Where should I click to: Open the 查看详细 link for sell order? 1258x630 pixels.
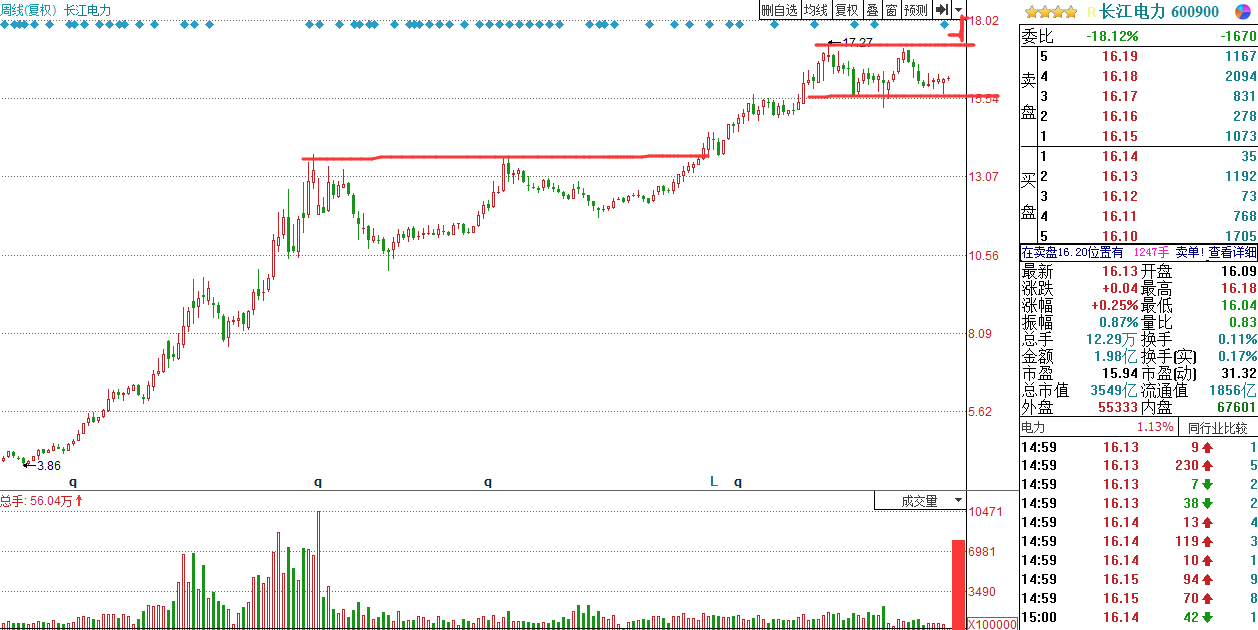coord(1232,253)
